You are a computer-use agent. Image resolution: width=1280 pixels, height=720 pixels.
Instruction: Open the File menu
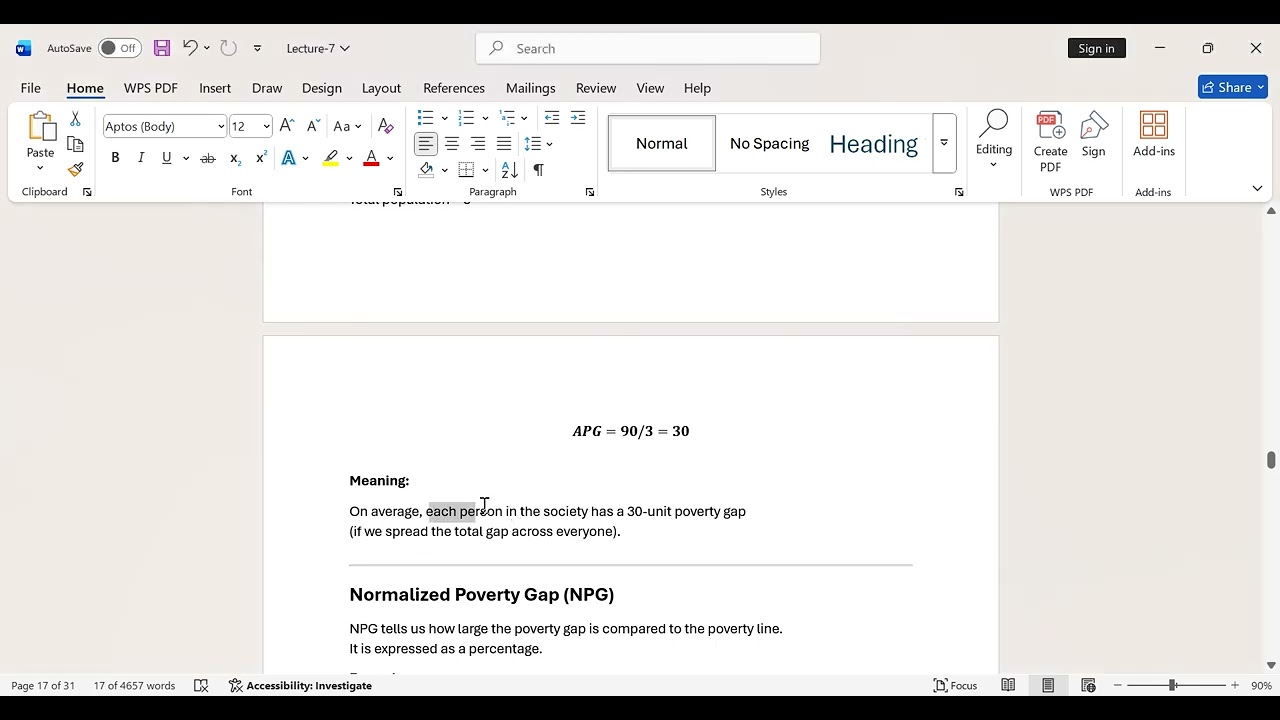(31, 88)
